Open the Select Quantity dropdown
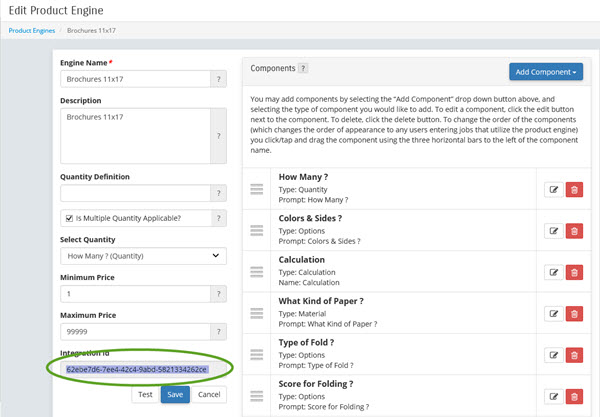600x417 pixels. tap(143, 256)
